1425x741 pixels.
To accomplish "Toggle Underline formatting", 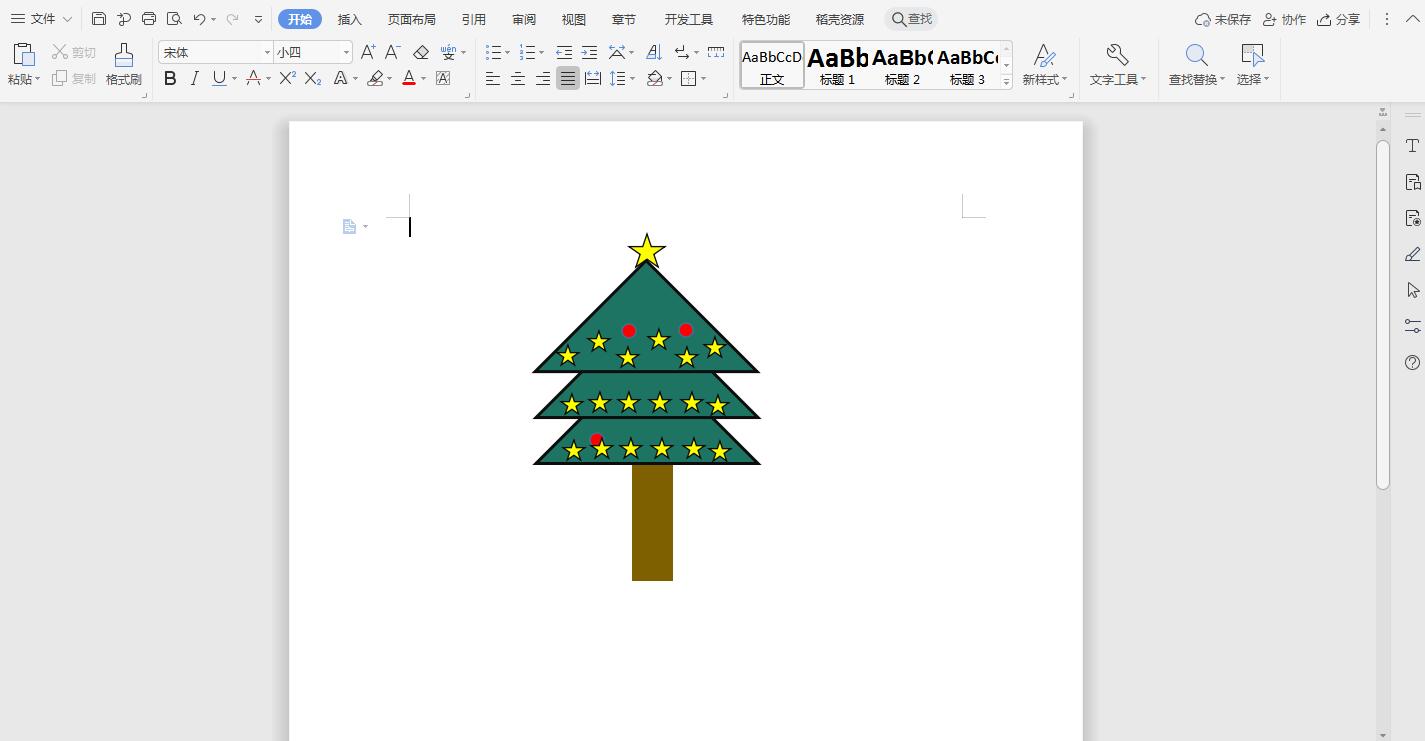I will (219, 78).
